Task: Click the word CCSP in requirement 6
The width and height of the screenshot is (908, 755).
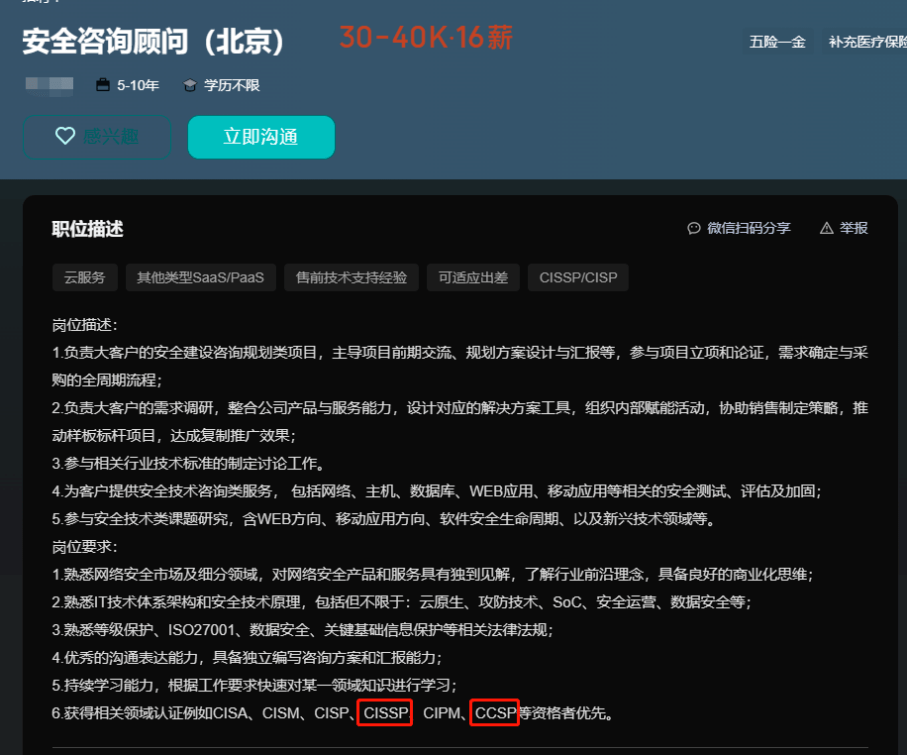Action: tap(495, 713)
